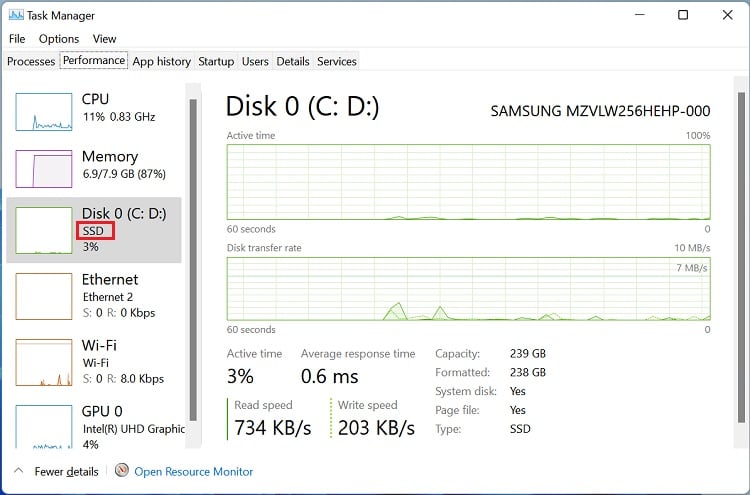Switch to the Startup tab
750x495 pixels.
pos(216,61)
